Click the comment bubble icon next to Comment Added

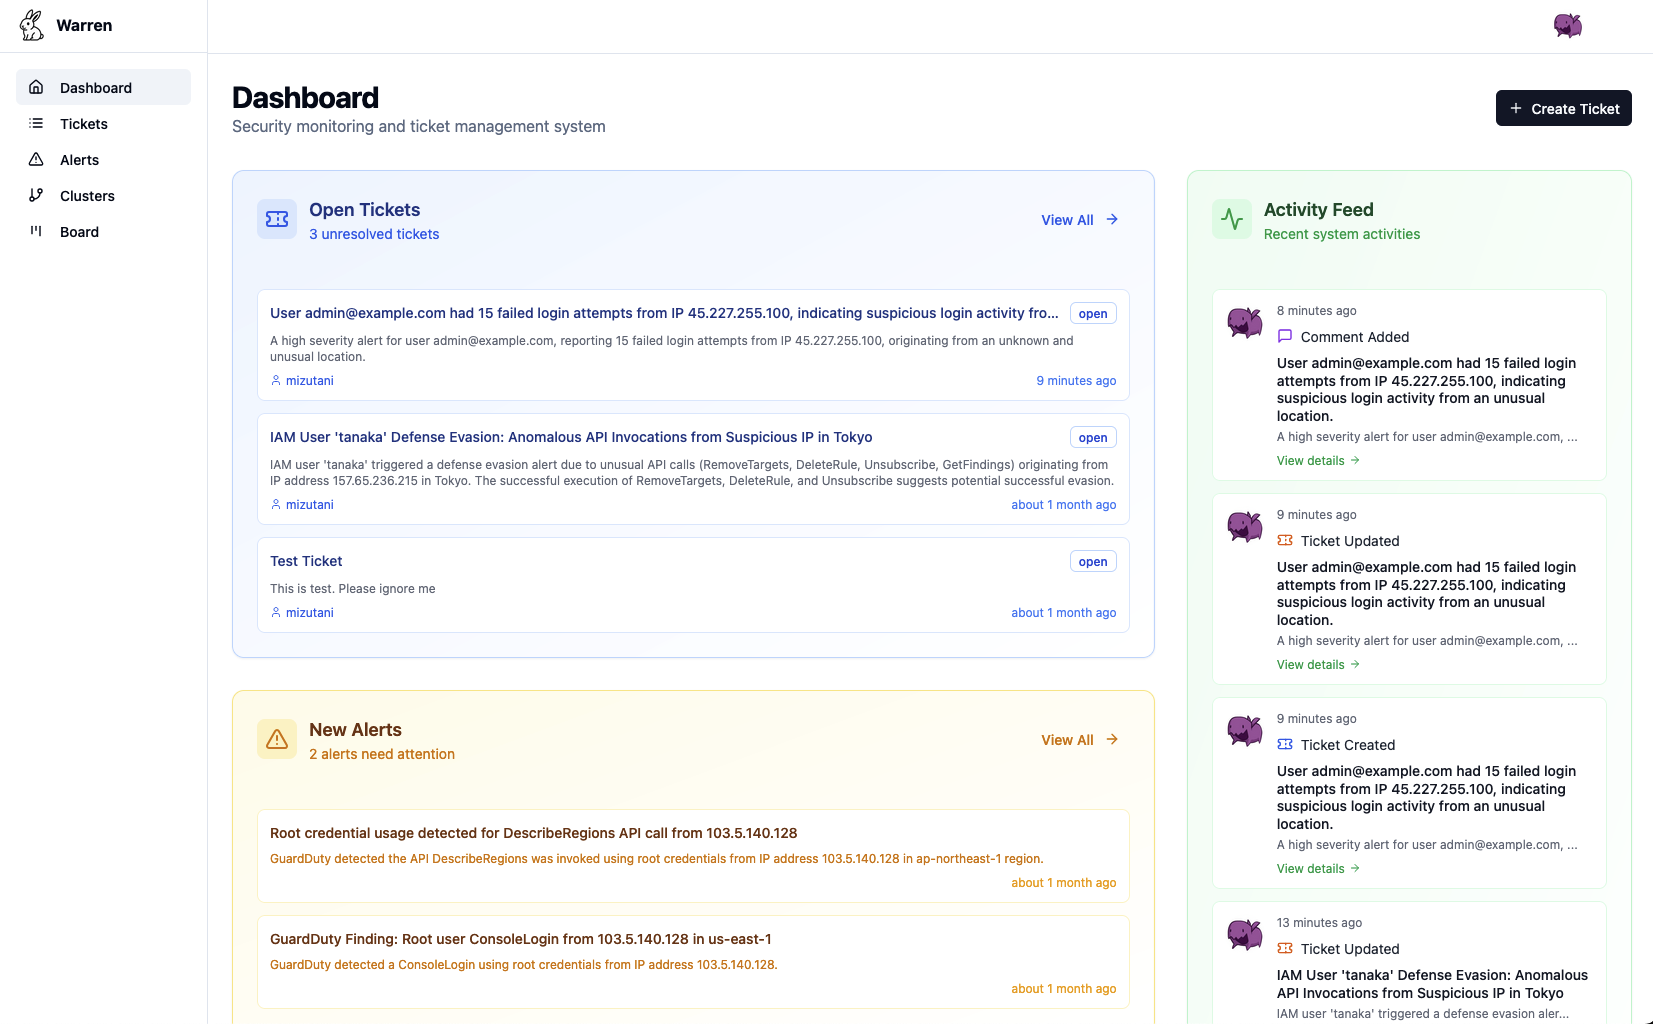(x=1286, y=337)
